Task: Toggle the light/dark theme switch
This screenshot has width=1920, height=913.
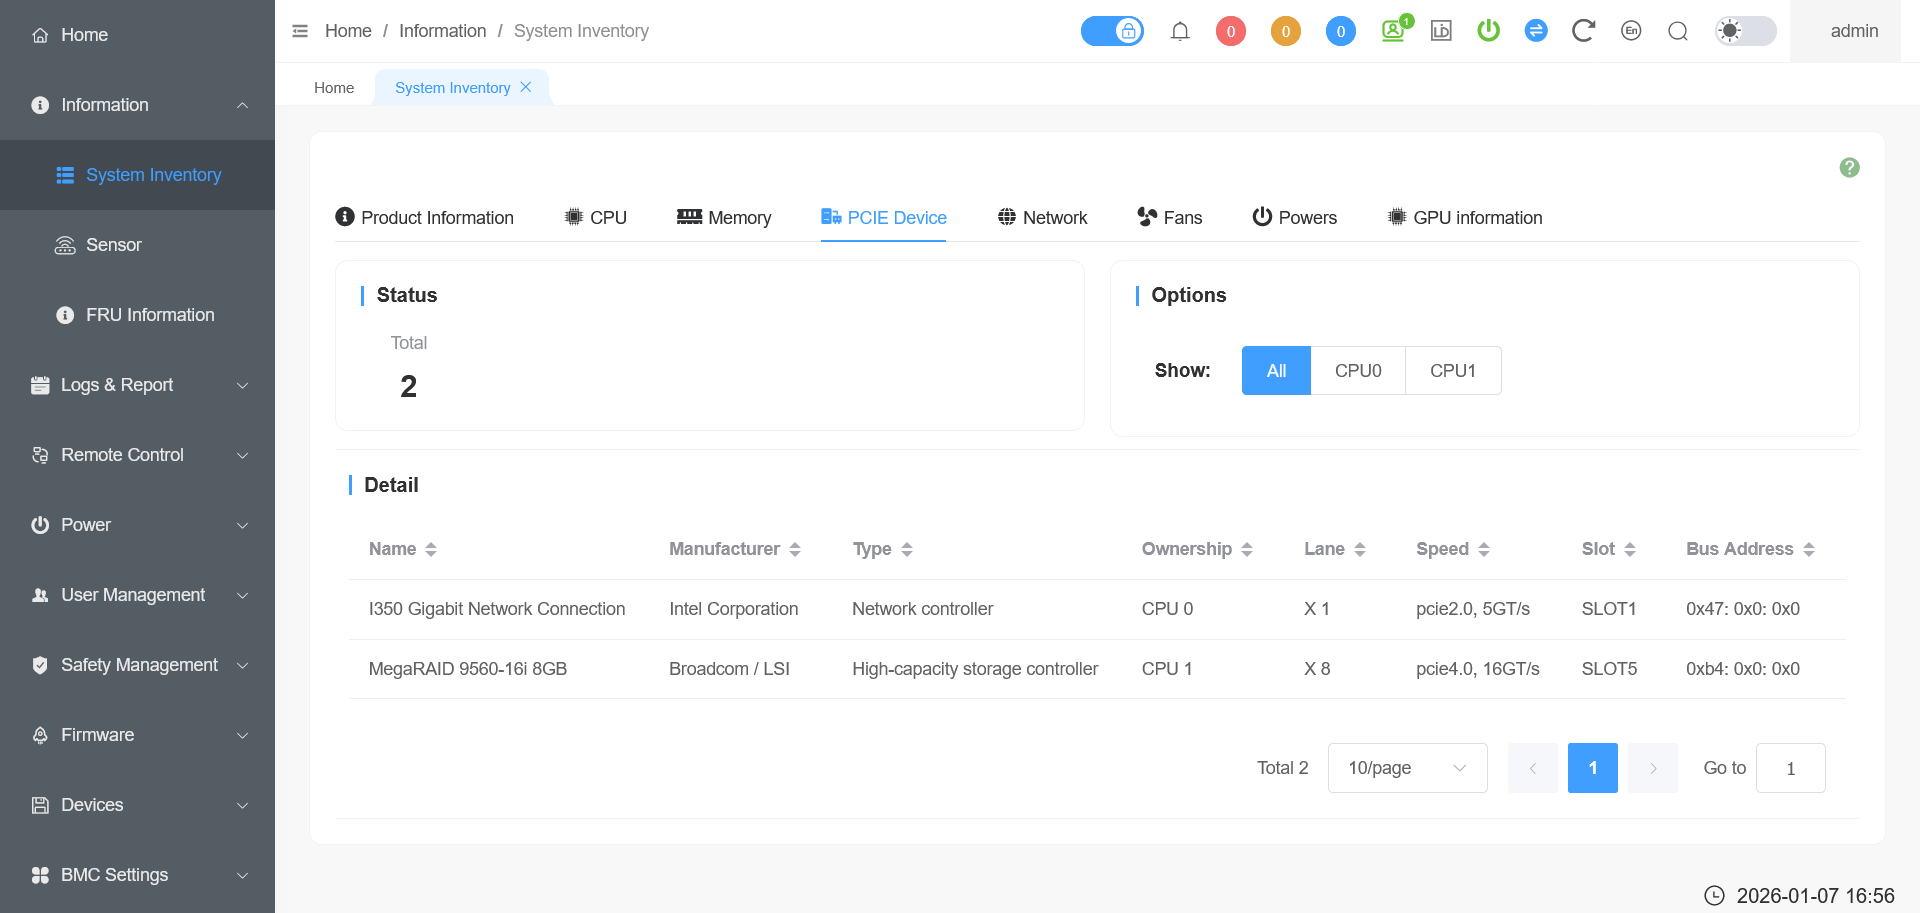Action: 1745,31
